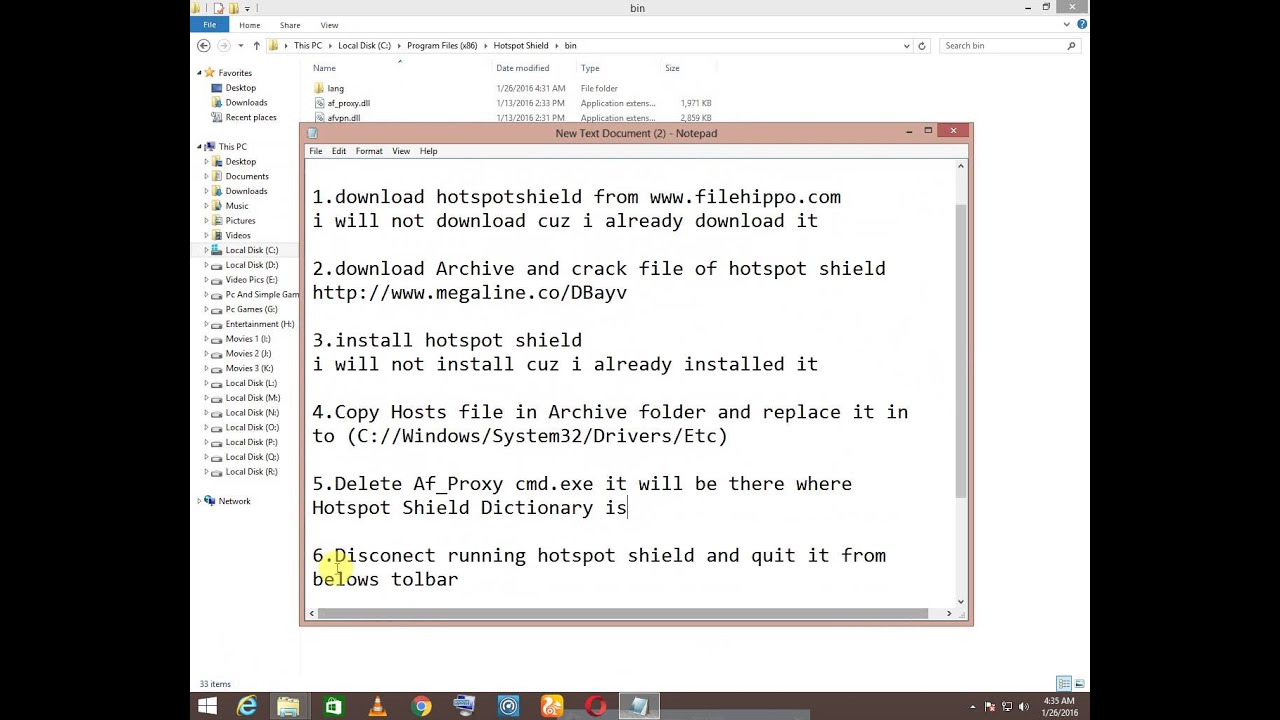Open Recent places in Favorites
The image size is (1280, 720).
(250, 117)
